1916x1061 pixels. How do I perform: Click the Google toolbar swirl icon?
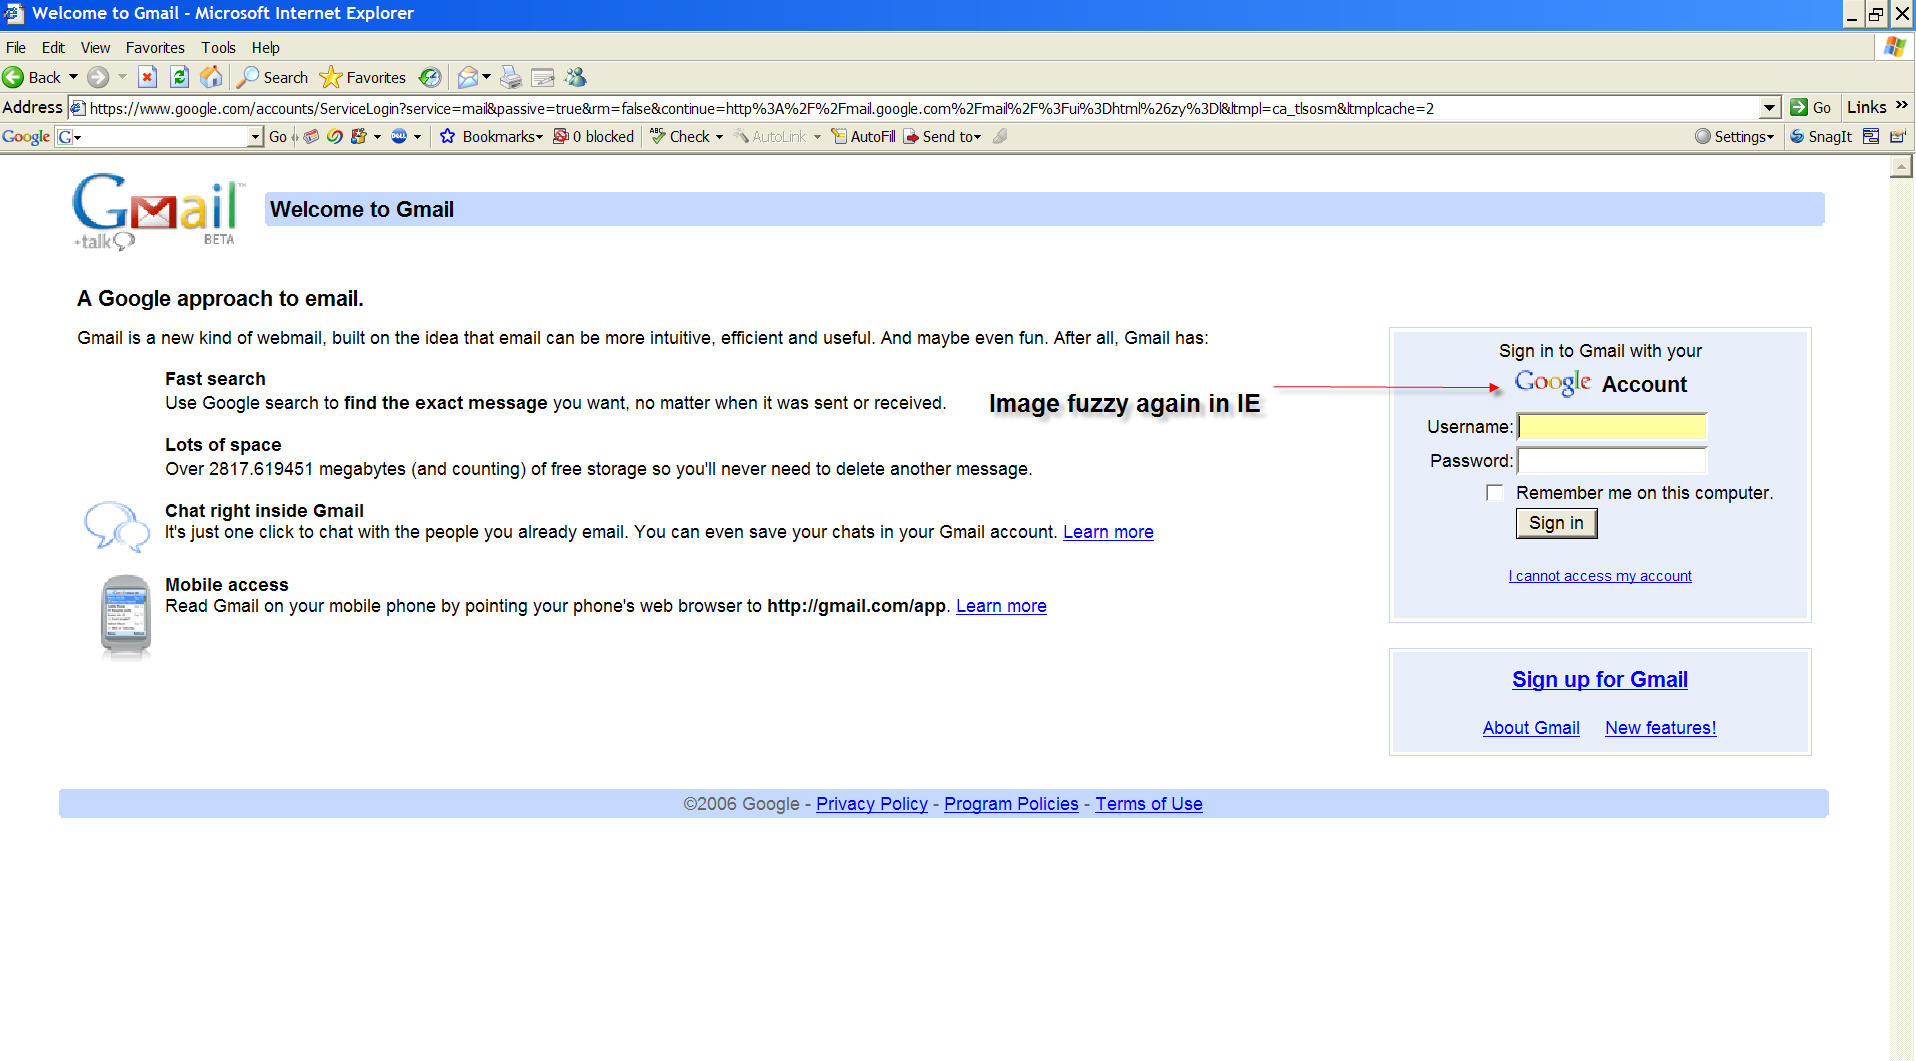335,136
